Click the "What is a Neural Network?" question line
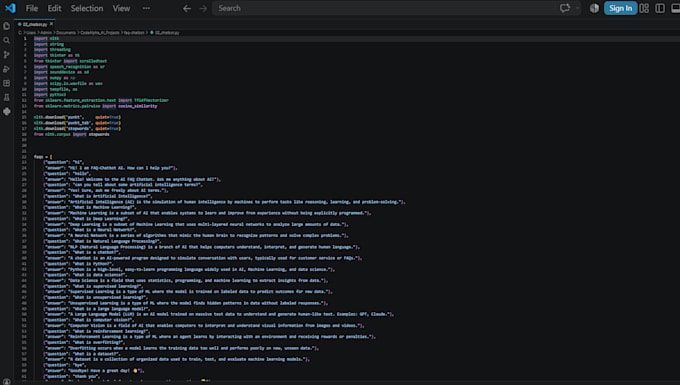Screen dimensions: 680x385 pos(90,230)
